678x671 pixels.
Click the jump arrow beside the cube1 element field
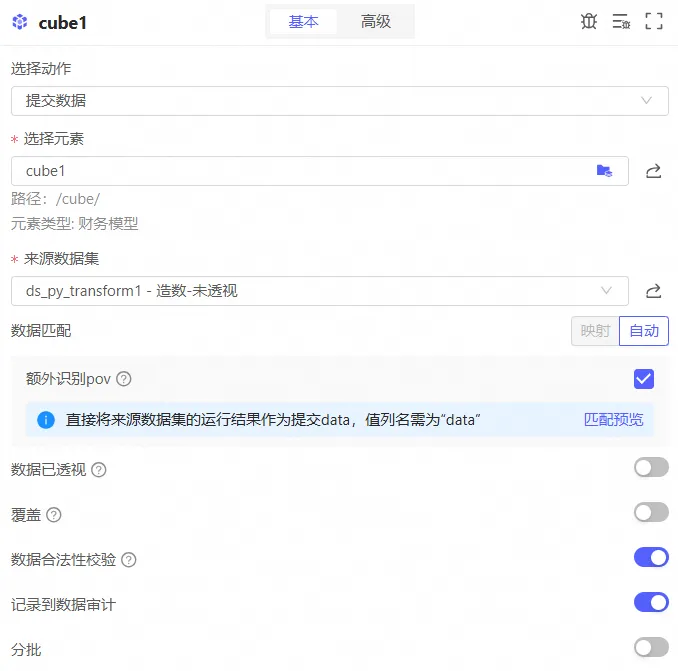tap(653, 171)
